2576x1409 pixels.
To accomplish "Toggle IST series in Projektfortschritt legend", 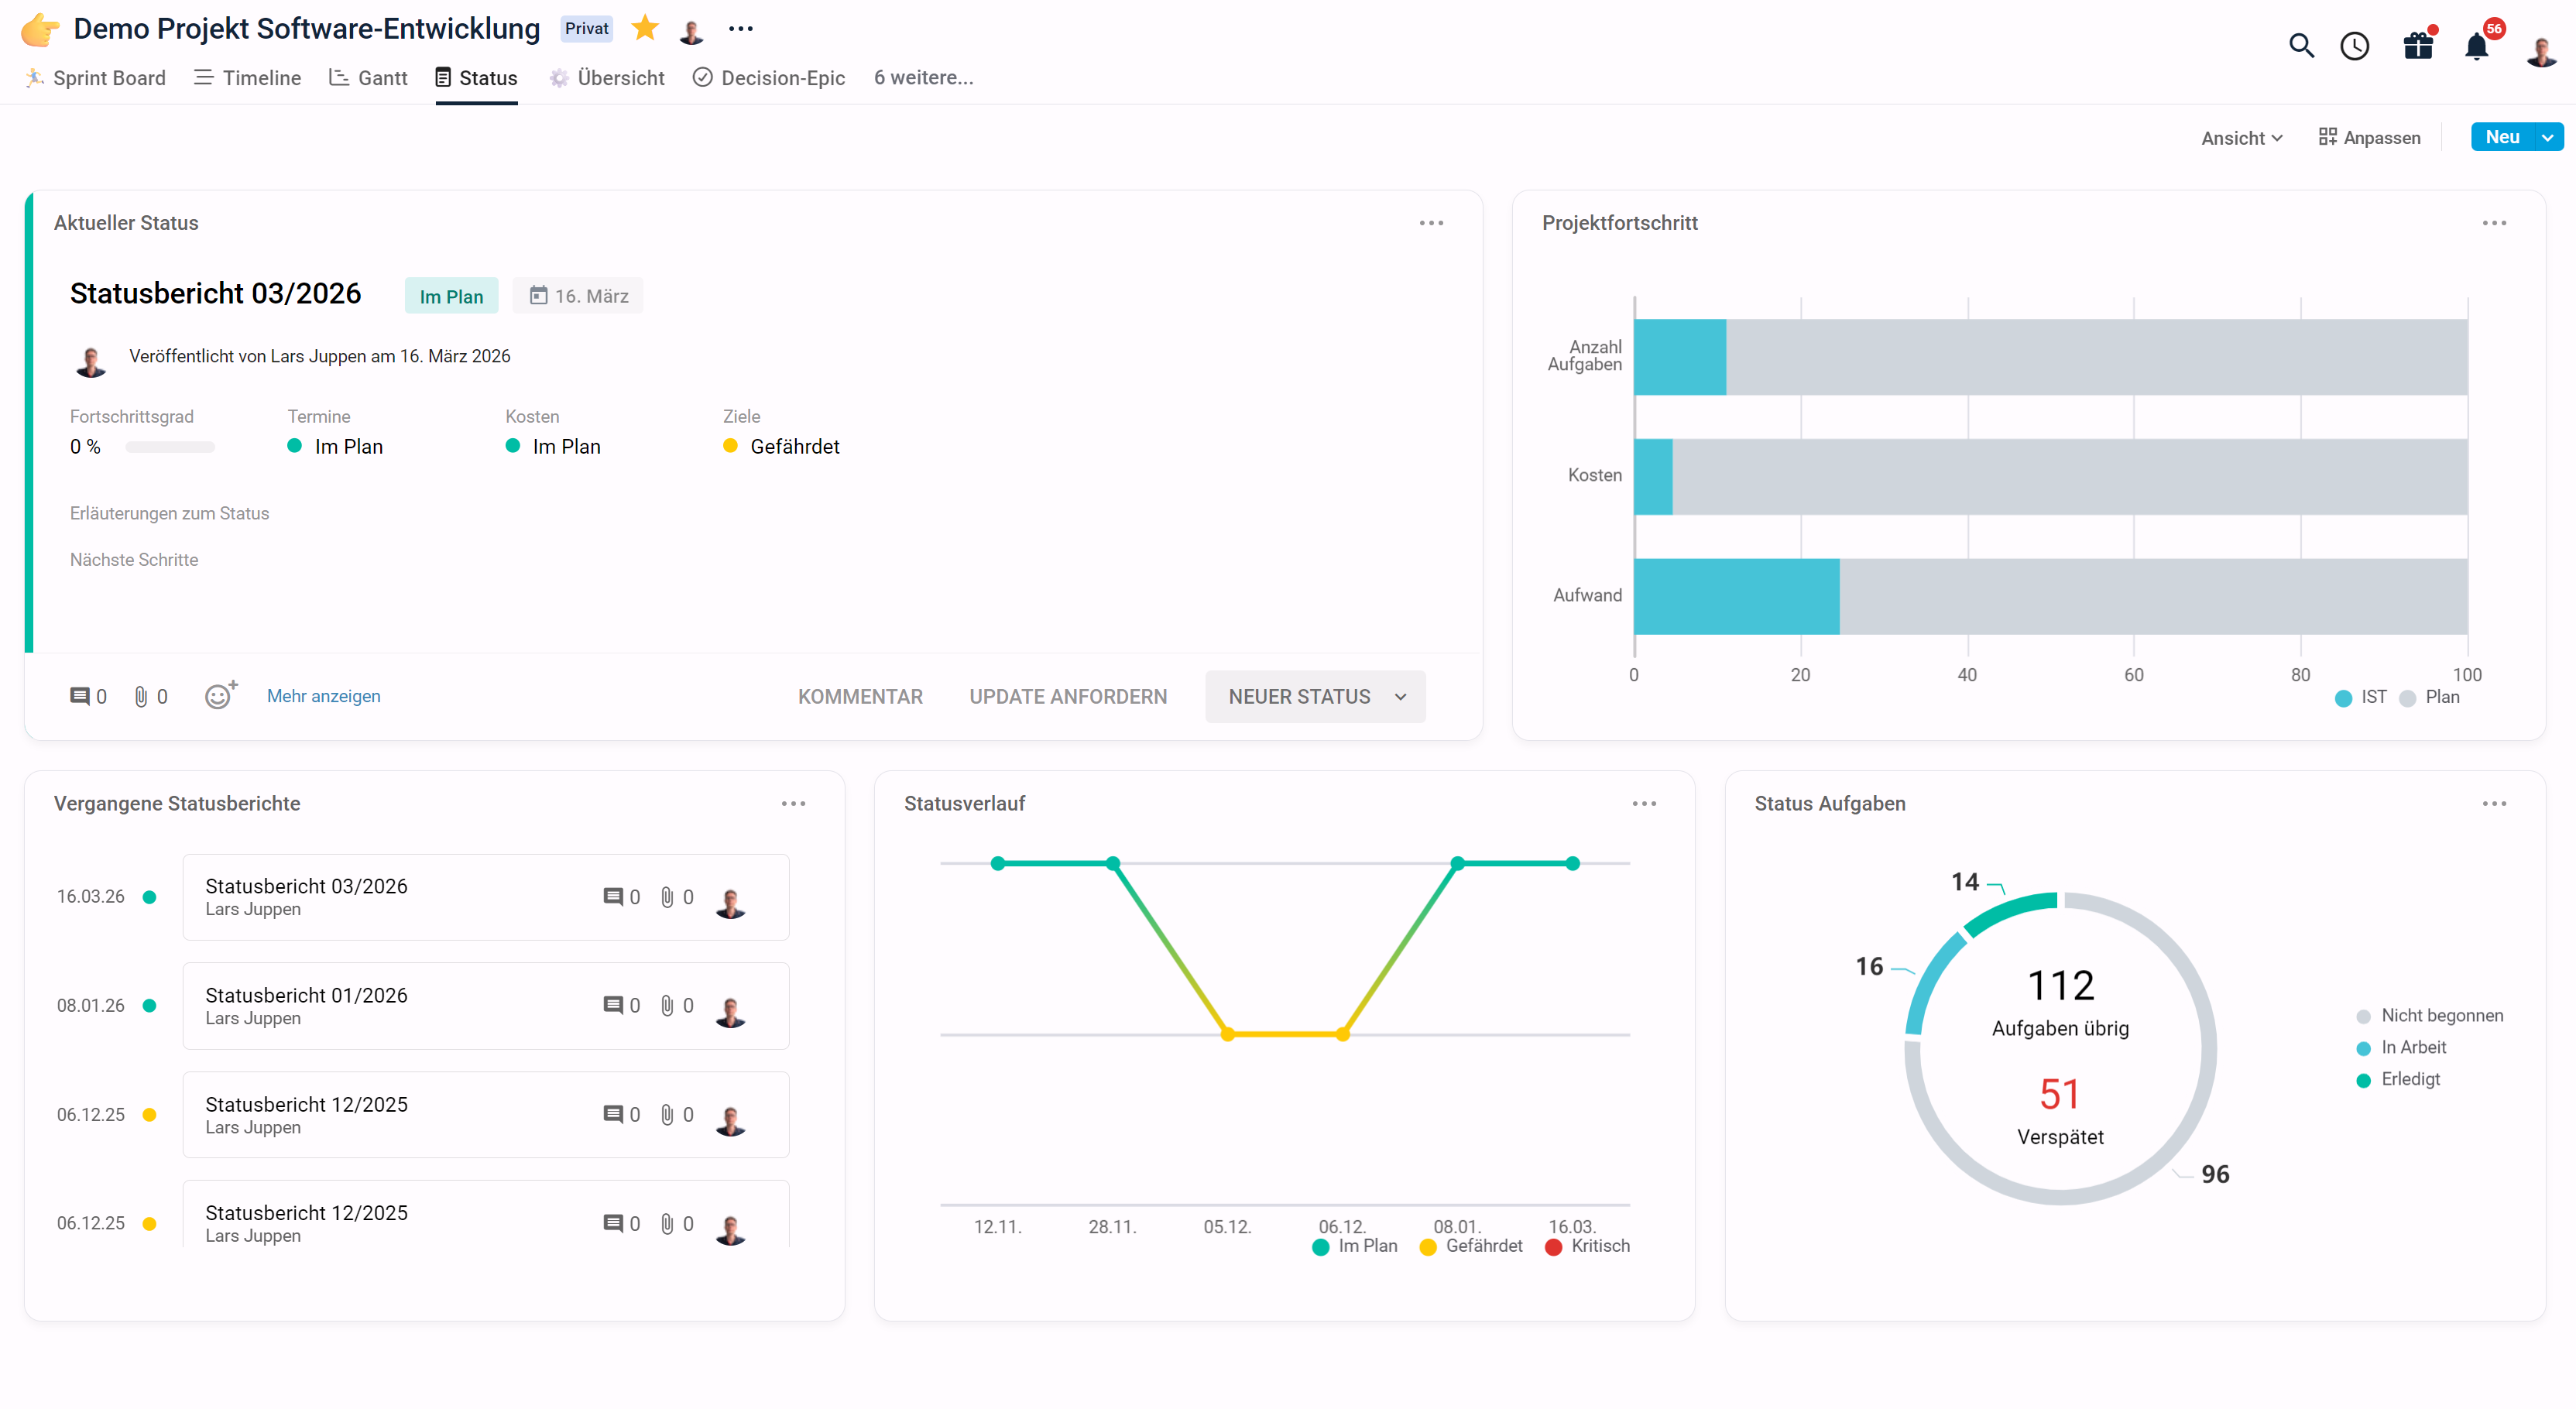I will click(x=2360, y=697).
